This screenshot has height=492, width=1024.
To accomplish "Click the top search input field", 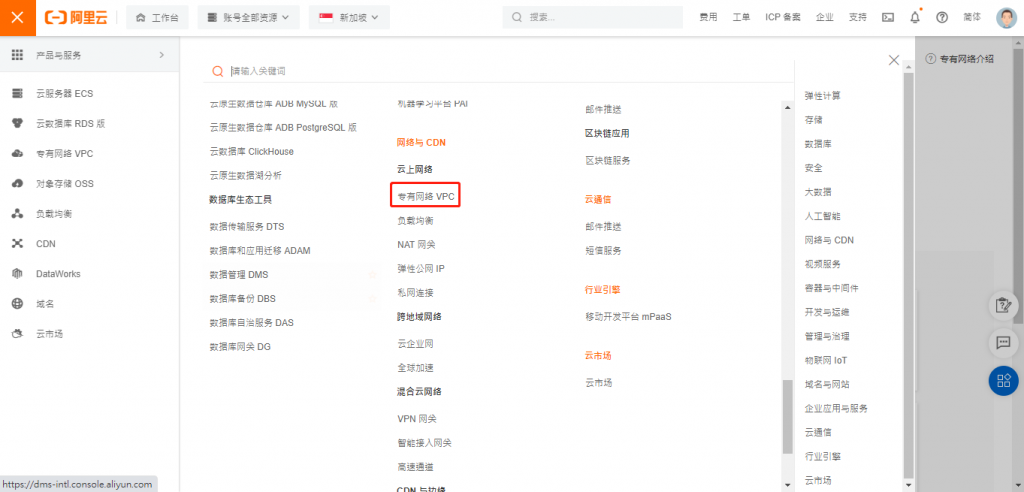I will pos(594,18).
